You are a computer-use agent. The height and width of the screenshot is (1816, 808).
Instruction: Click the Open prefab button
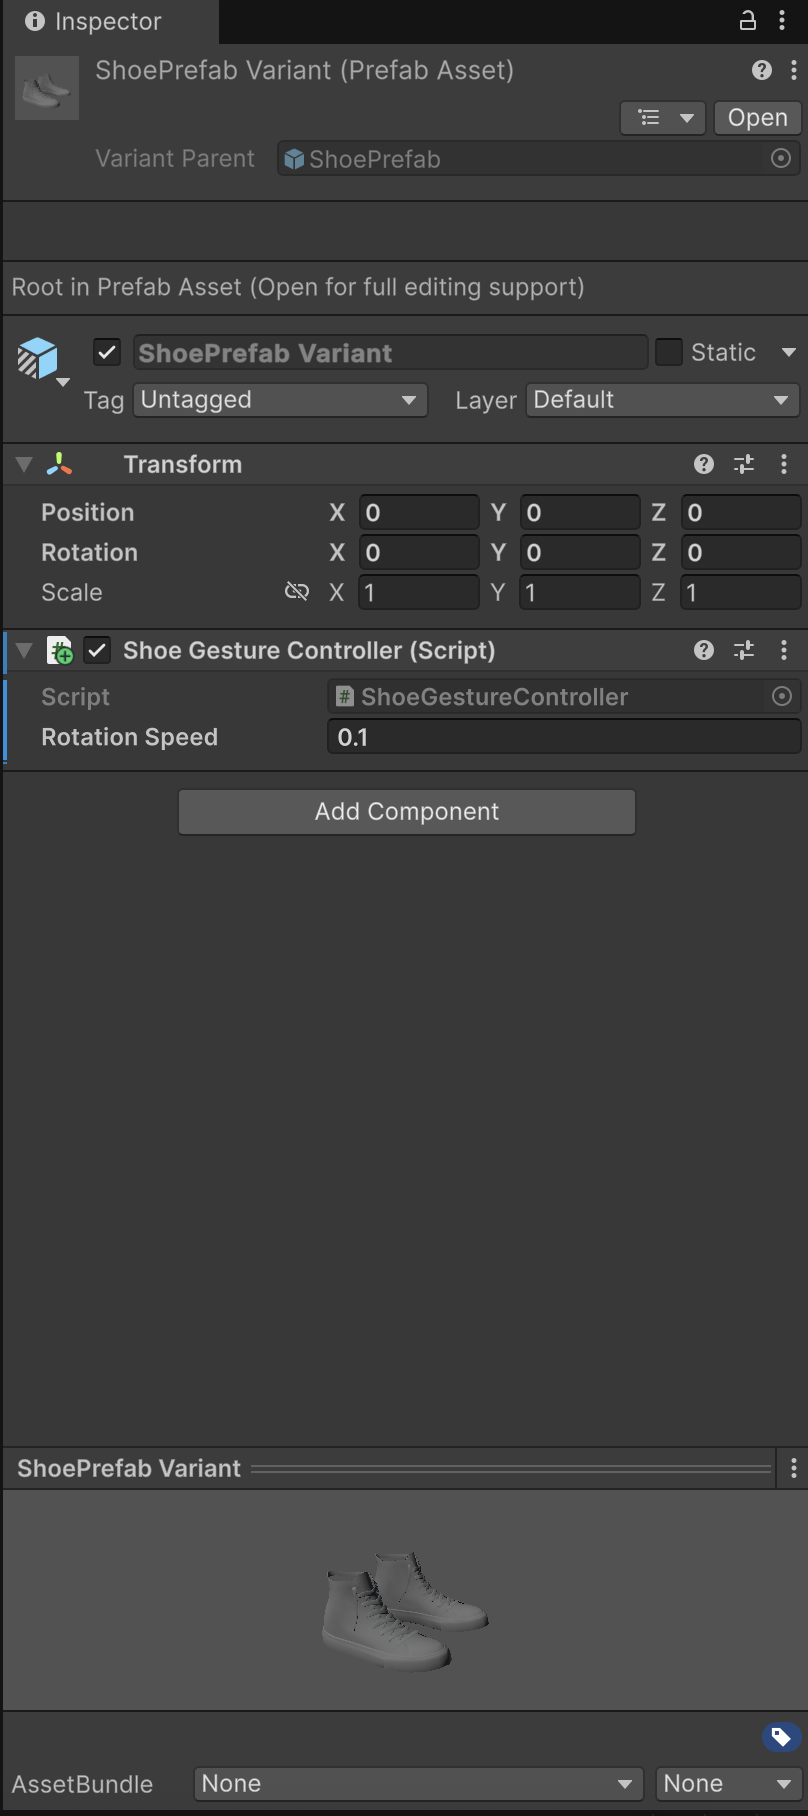coord(757,118)
